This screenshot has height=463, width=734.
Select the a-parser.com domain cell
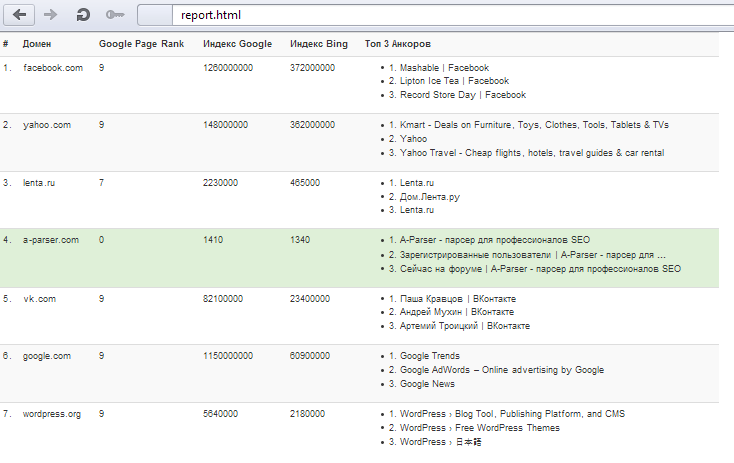(x=51, y=240)
